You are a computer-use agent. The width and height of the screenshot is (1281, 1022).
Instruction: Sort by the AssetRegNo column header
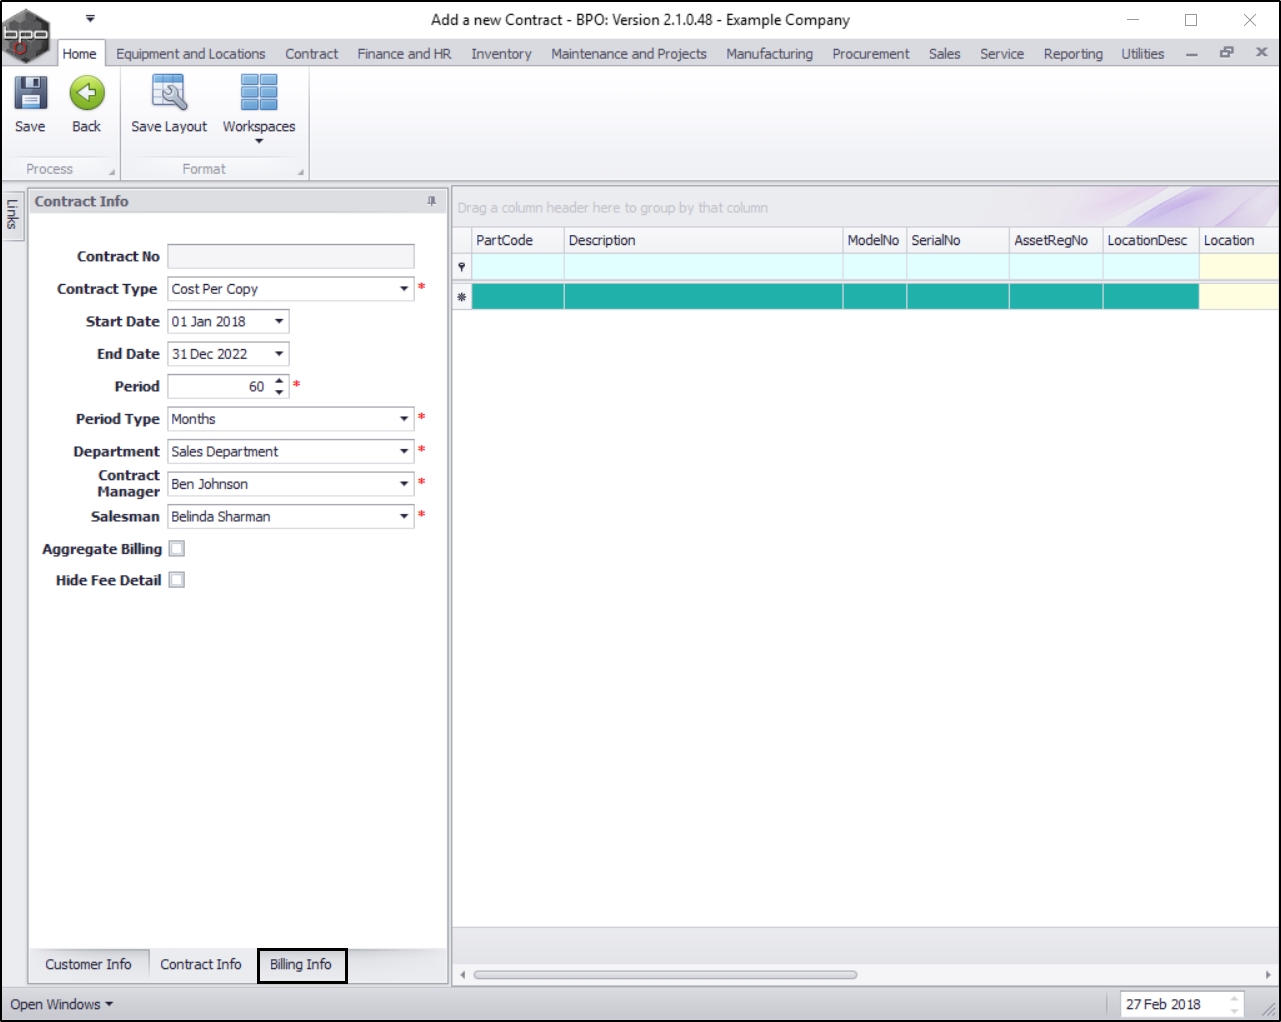[1056, 240]
